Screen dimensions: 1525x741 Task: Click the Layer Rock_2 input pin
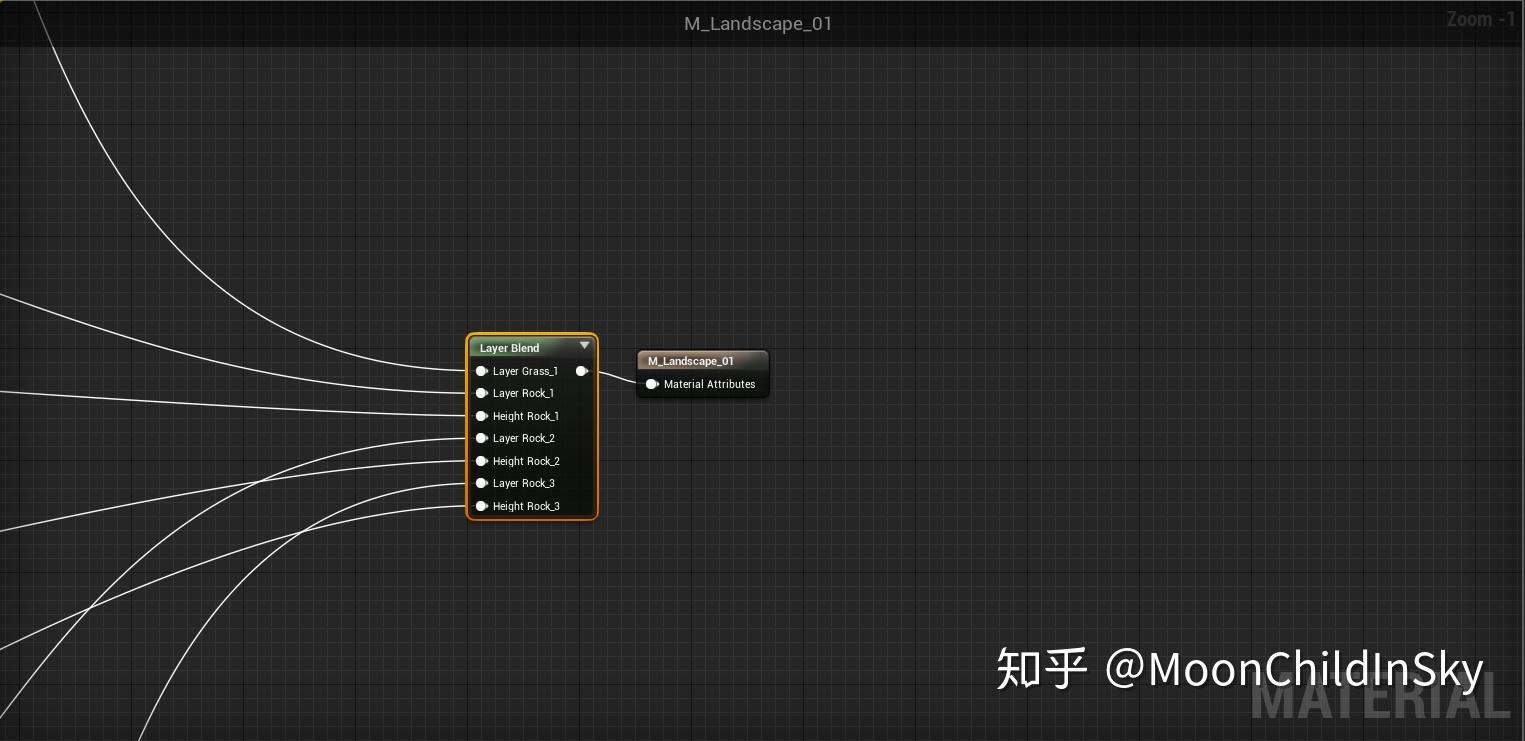(482, 438)
